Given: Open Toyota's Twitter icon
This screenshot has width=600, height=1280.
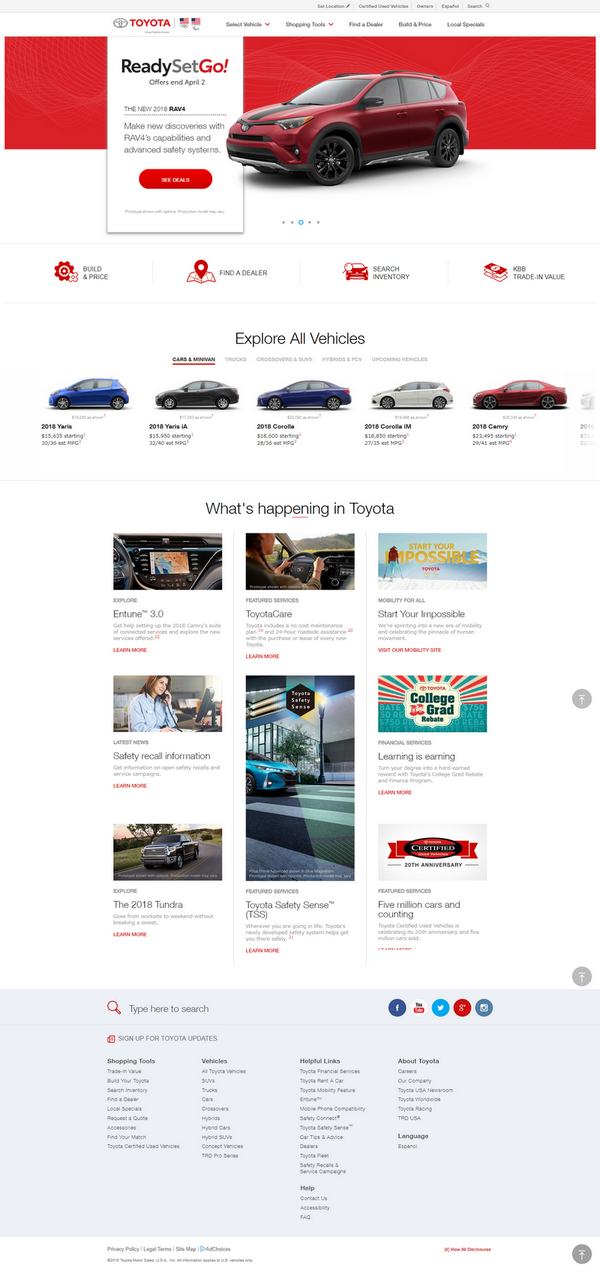Looking at the screenshot, I should 440,1008.
